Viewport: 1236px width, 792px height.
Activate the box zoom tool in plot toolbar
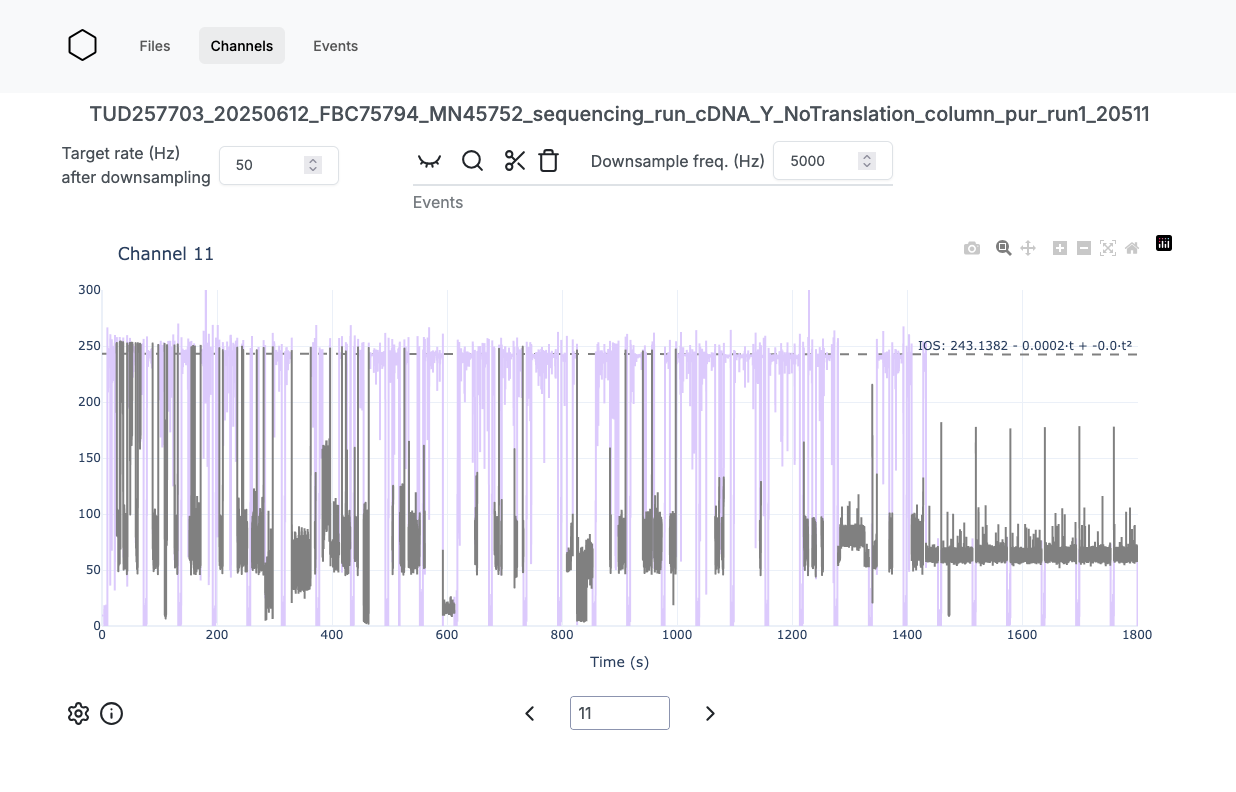tap(1003, 247)
